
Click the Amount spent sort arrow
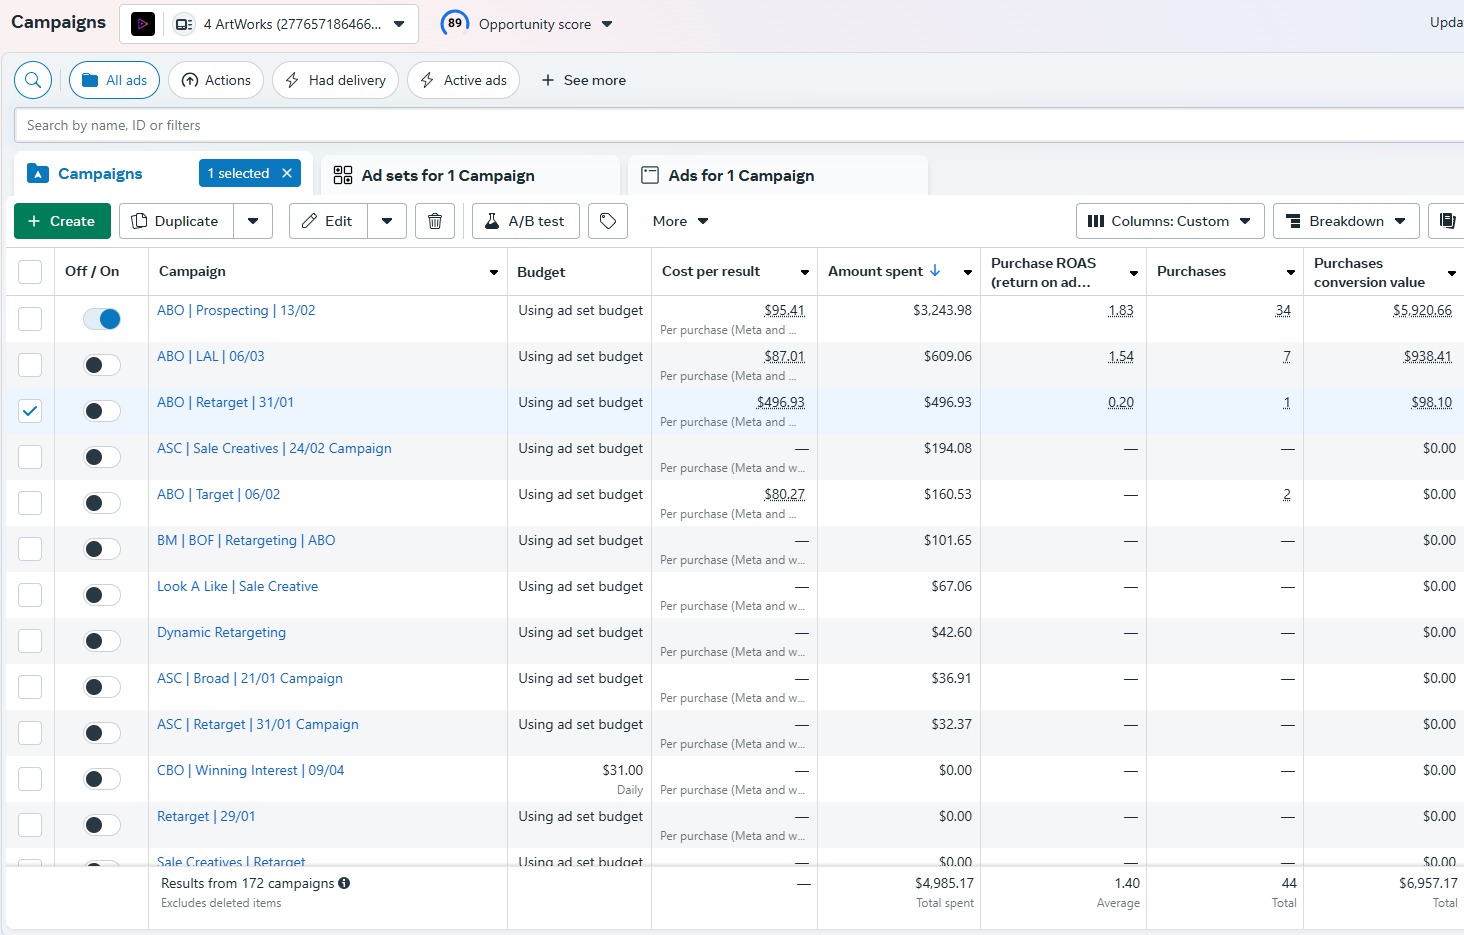(935, 271)
